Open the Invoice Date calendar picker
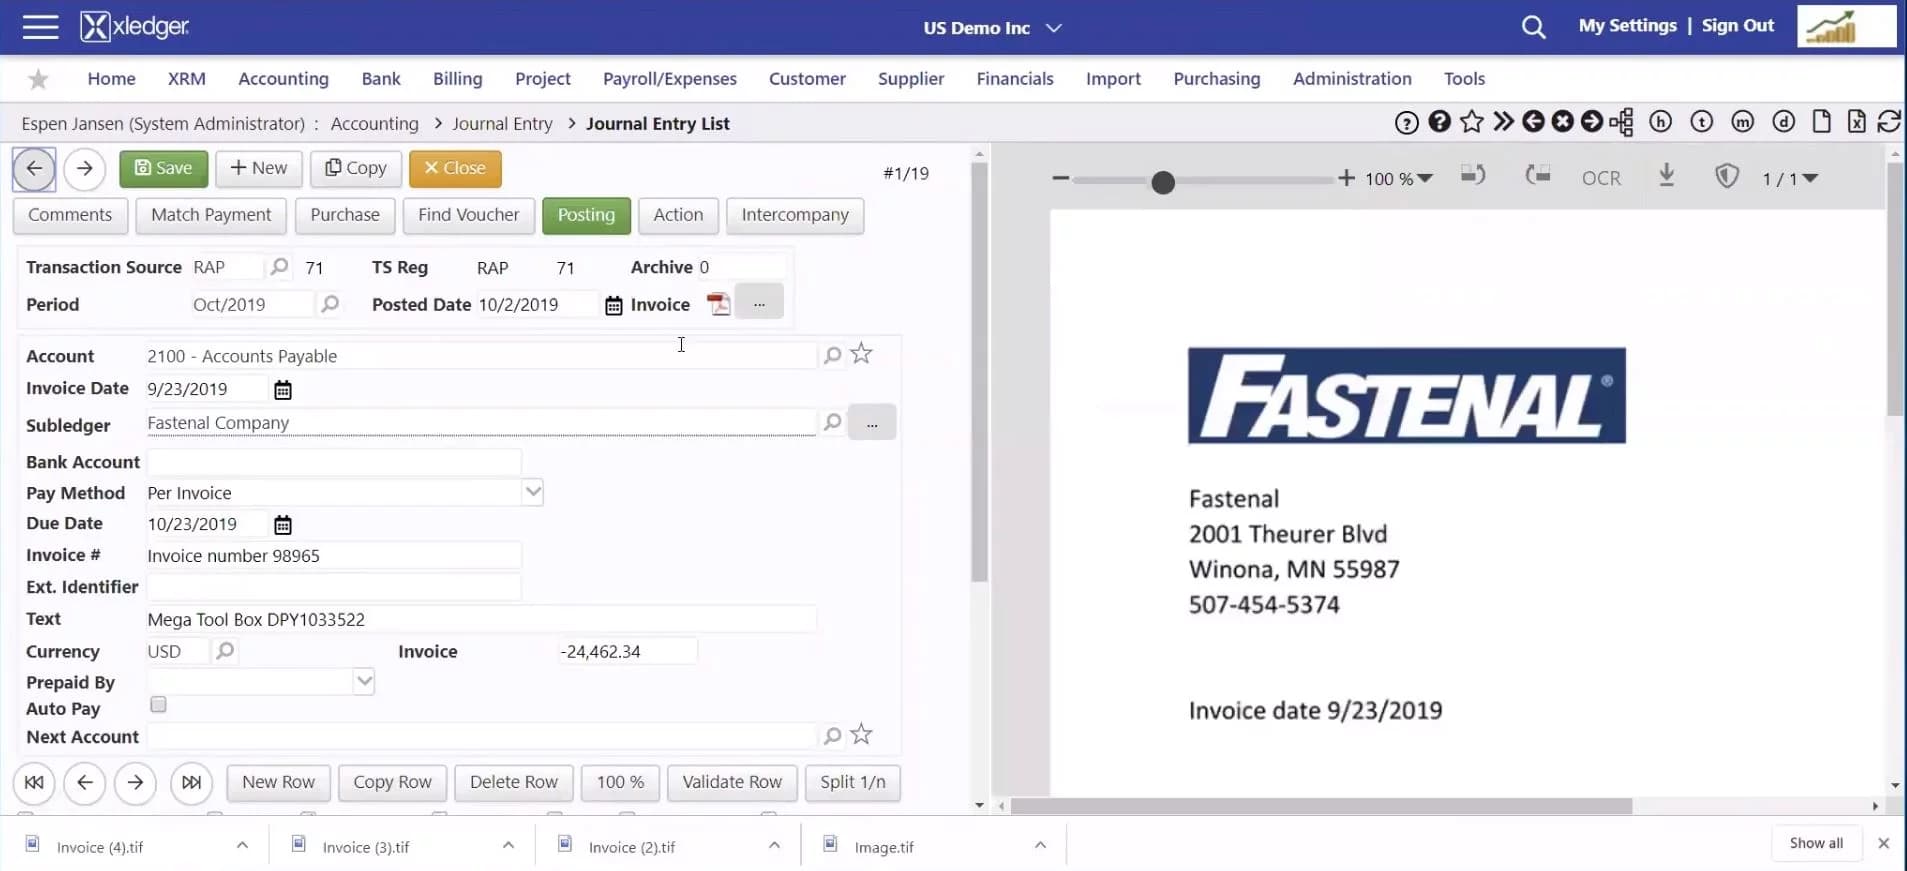1907x871 pixels. point(283,390)
